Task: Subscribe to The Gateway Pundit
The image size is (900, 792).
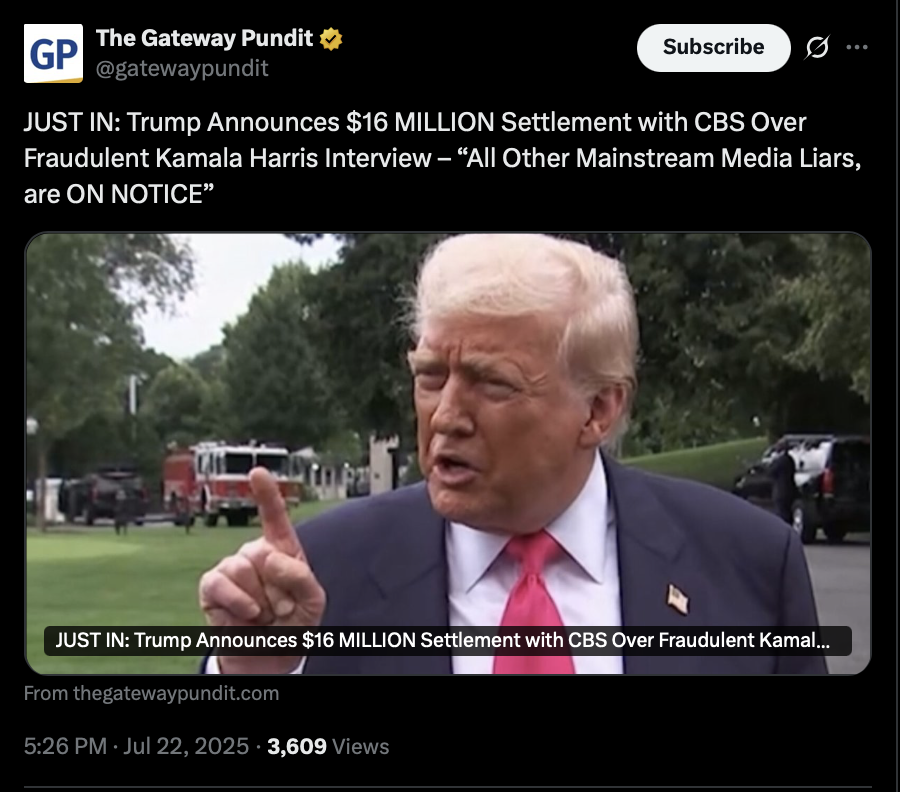Action: (713, 48)
